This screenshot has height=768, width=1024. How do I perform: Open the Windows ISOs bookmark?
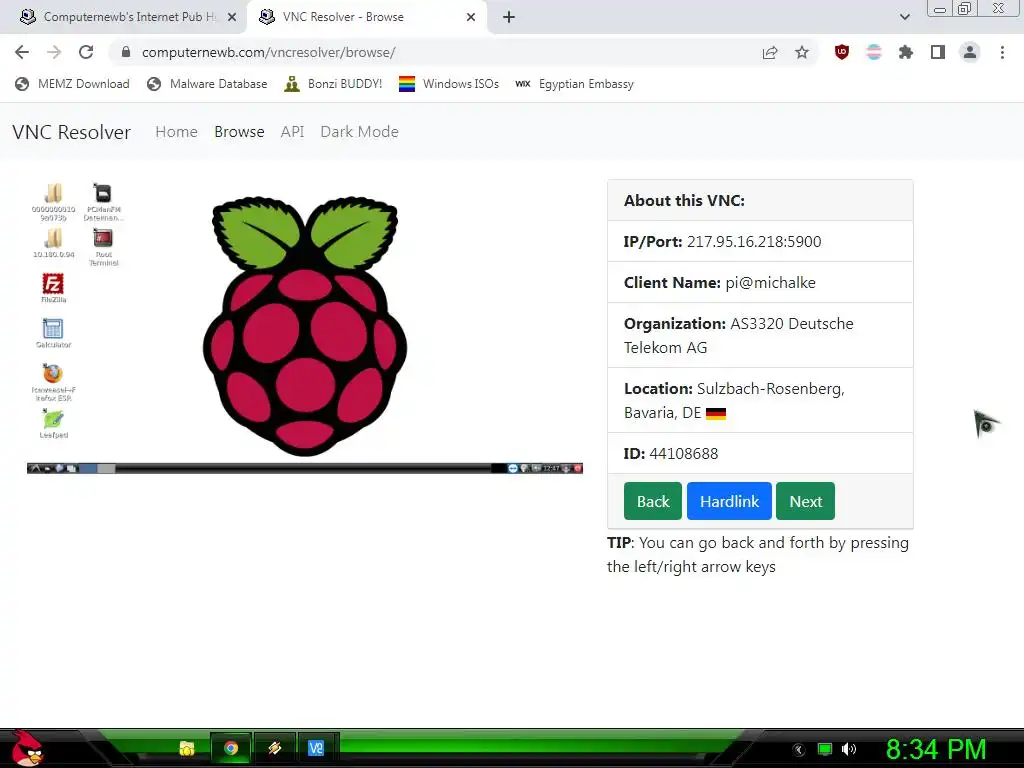(x=449, y=84)
